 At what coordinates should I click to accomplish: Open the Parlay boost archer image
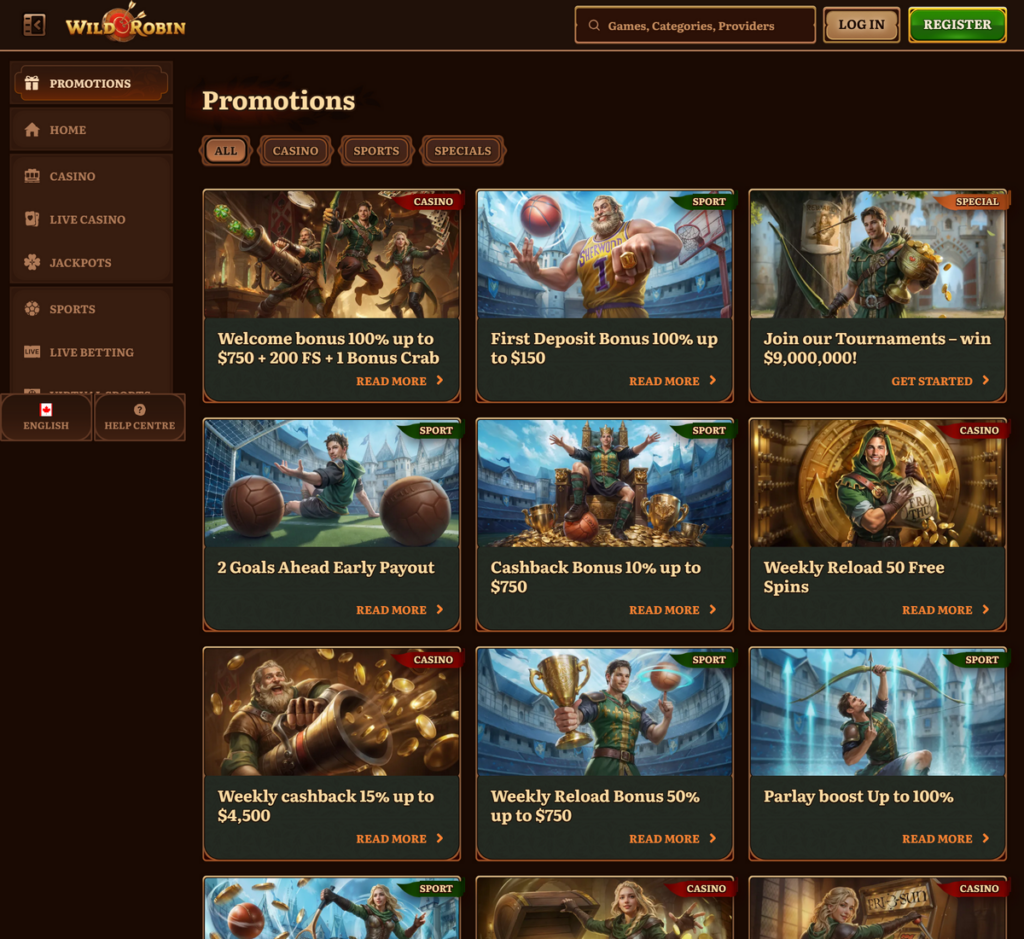(x=878, y=712)
